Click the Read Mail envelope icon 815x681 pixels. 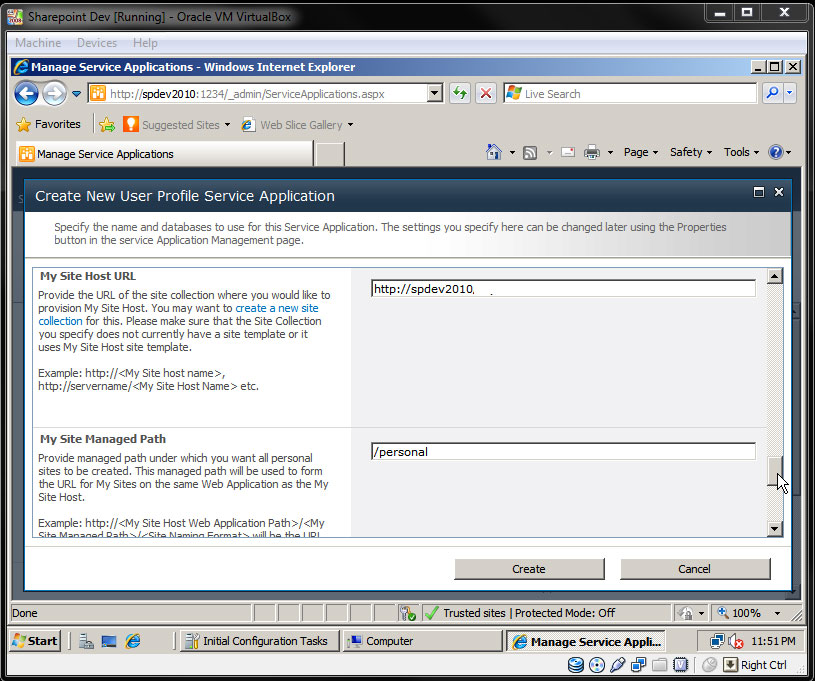[568, 152]
